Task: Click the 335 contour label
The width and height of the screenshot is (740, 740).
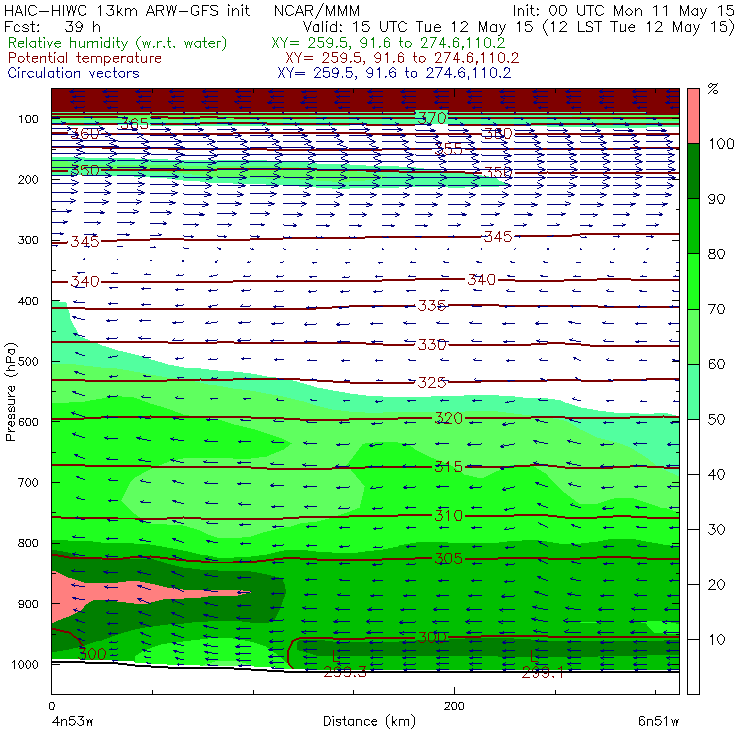Action: pos(432,306)
